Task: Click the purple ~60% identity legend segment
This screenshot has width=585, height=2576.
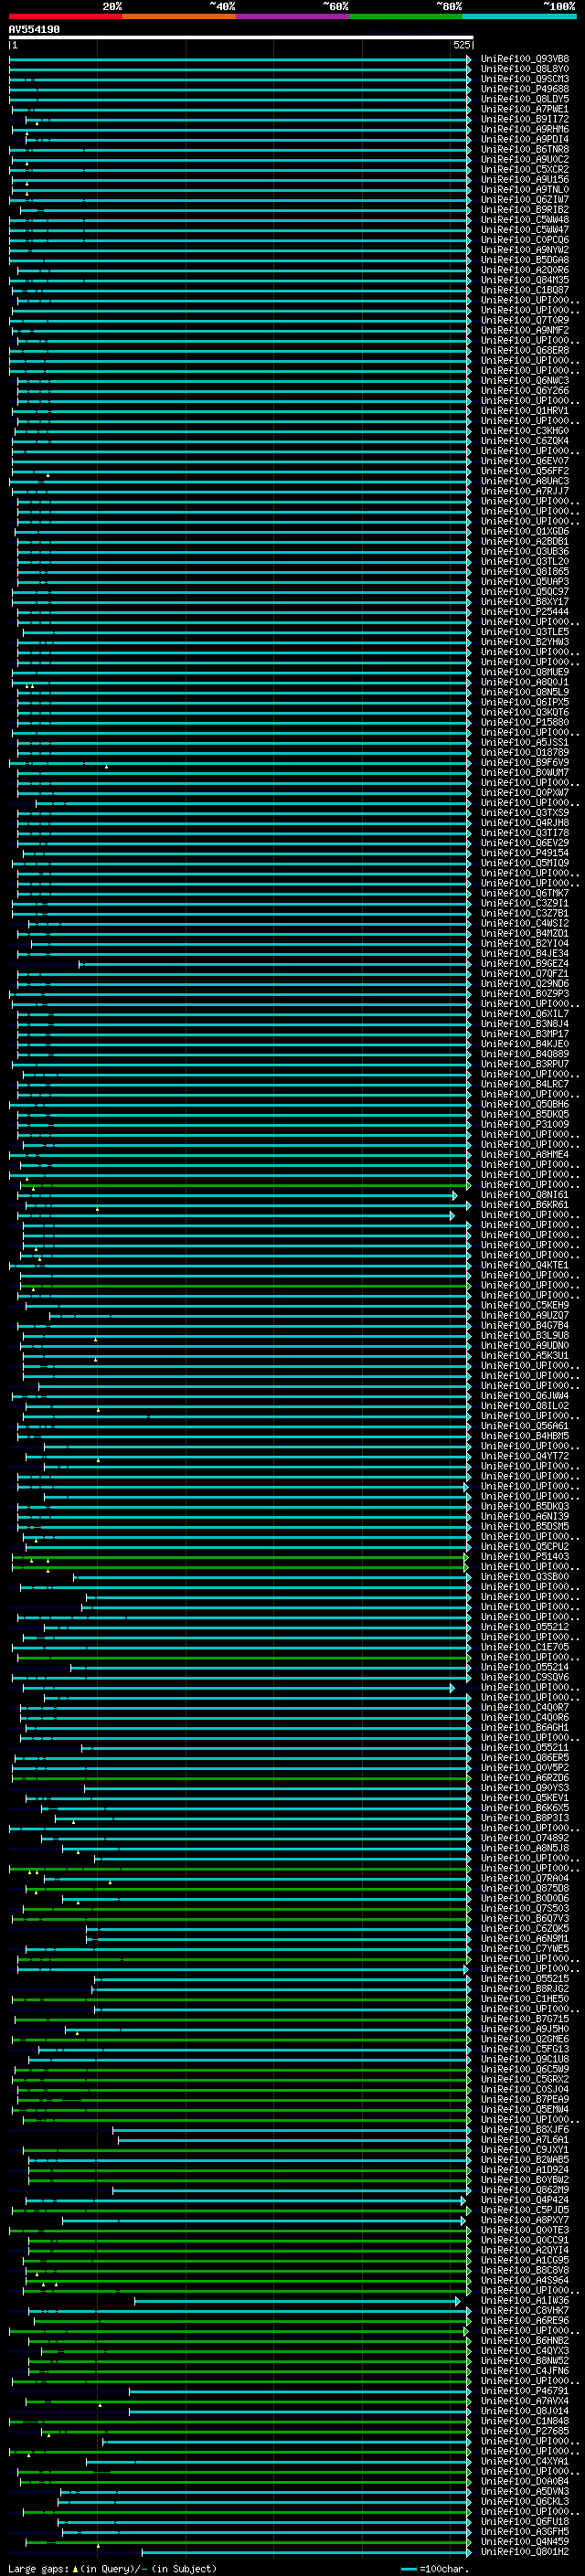Action: point(292,16)
